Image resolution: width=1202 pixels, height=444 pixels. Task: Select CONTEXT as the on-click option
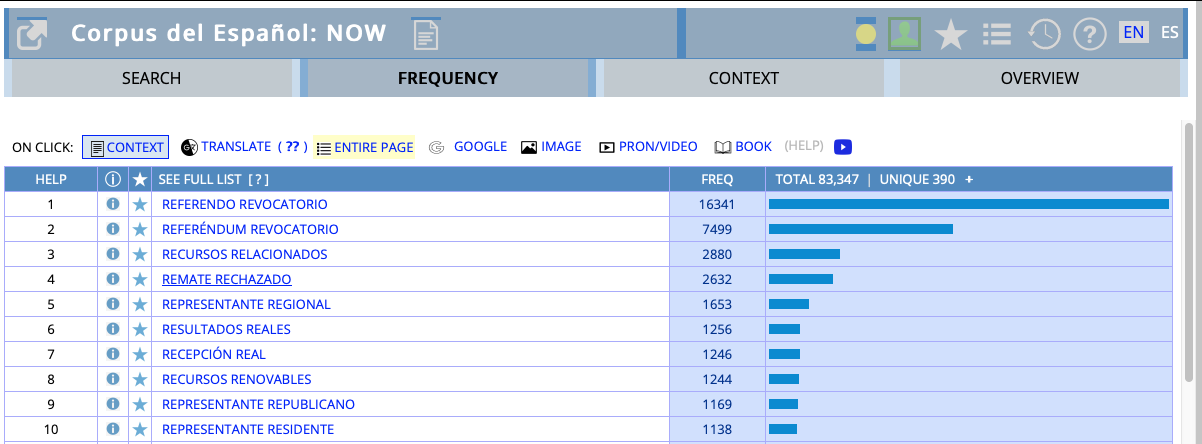[x=126, y=147]
